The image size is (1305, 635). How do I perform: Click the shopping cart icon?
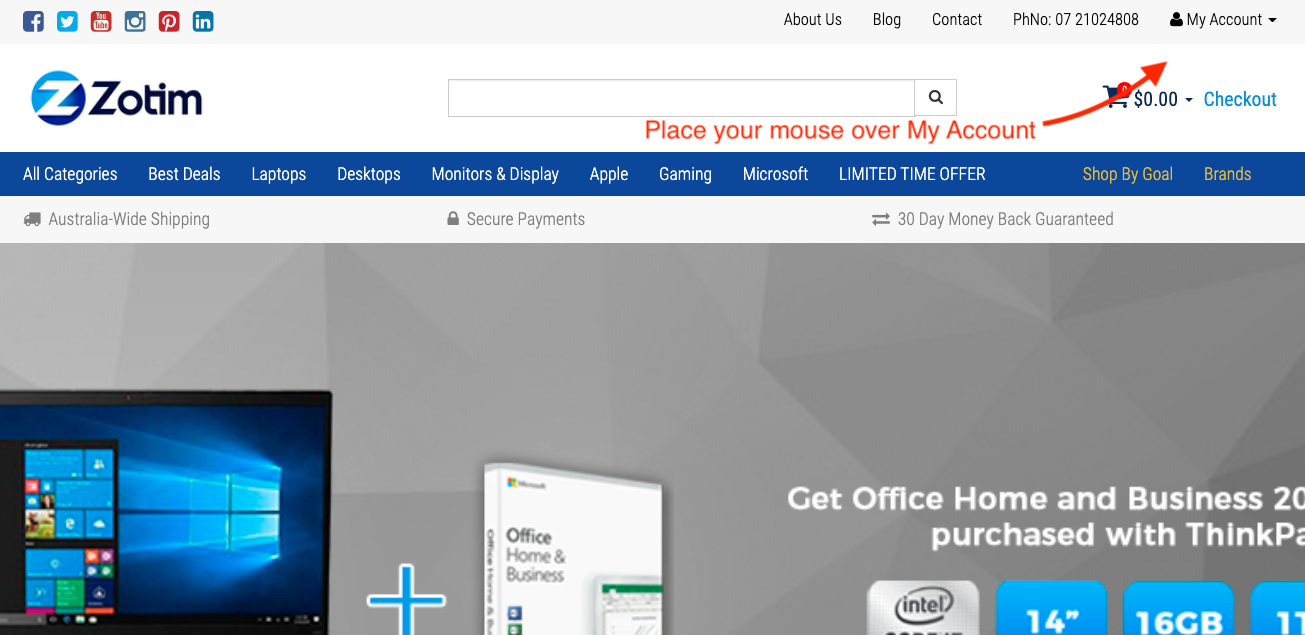[1116, 96]
